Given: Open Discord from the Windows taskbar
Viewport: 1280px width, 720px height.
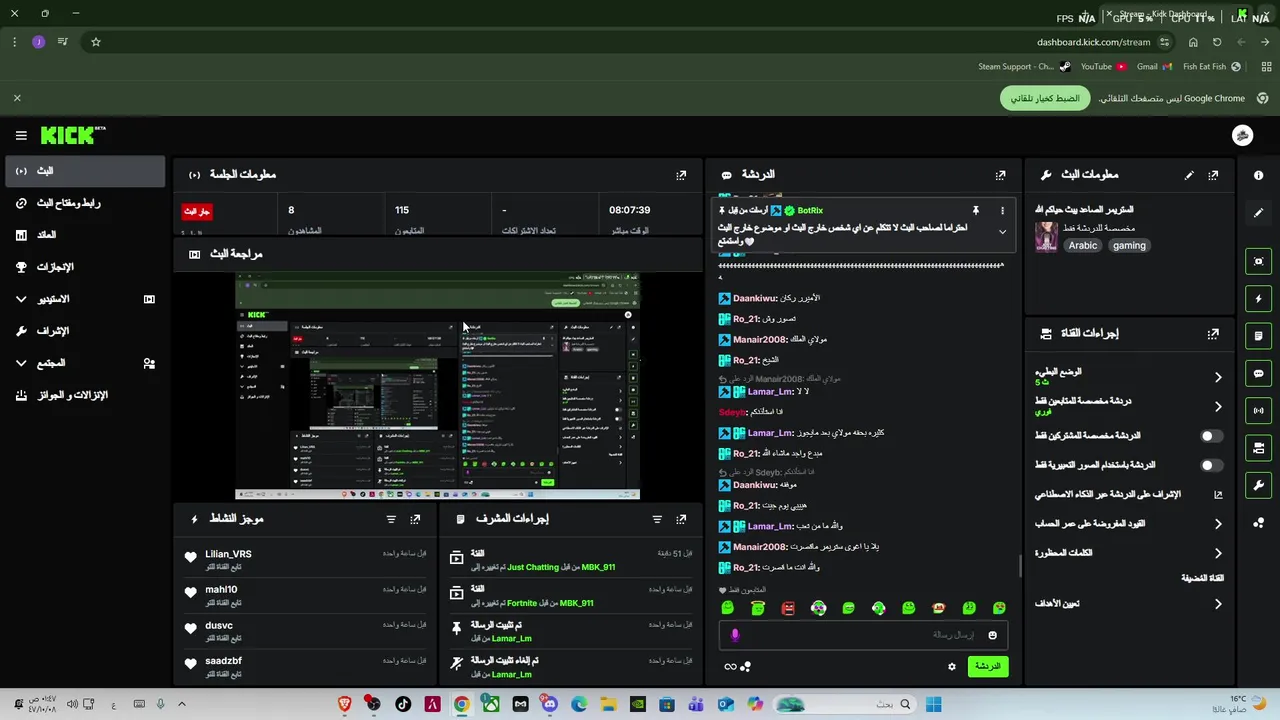Looking at the screenshot, I should pyautogui.click(x=549, y=704).
